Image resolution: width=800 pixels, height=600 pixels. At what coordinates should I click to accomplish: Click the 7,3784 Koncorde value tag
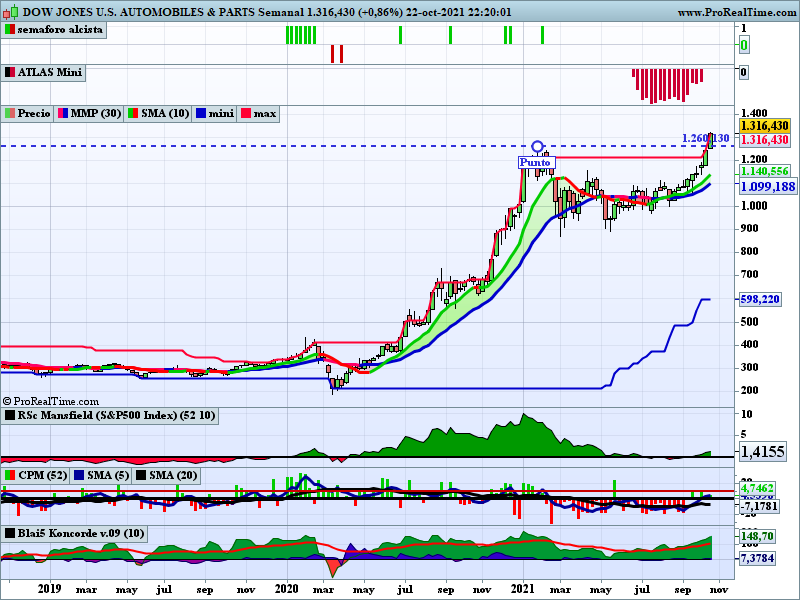coord(757,558)
